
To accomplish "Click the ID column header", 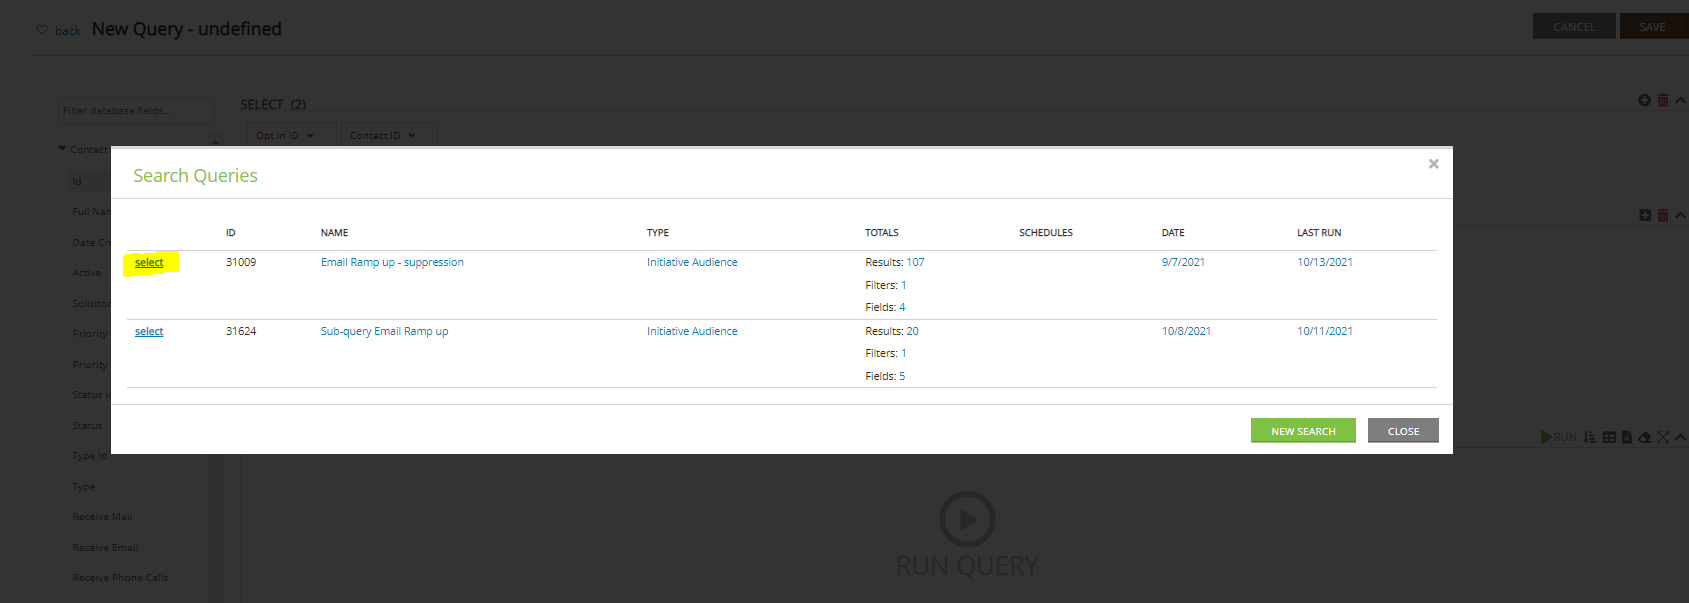I will [231, 233].
